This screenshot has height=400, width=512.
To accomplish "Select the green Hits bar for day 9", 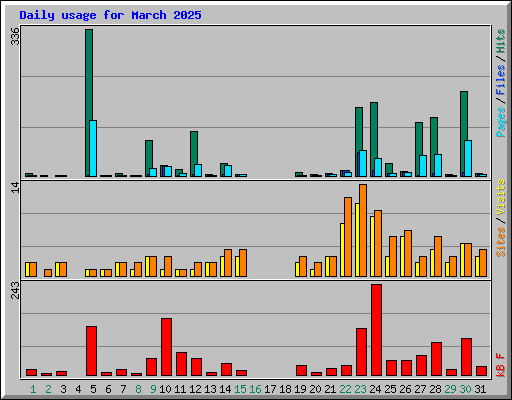I will [x=149, y=158].
